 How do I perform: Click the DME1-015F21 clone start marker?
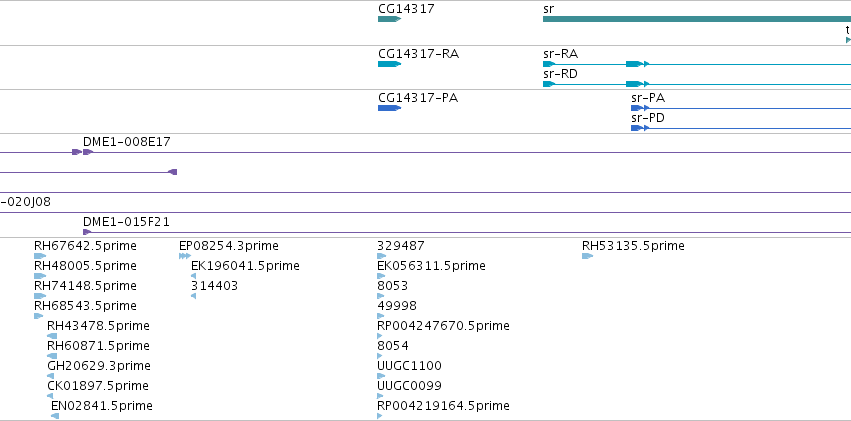click(x=87, y=232)
